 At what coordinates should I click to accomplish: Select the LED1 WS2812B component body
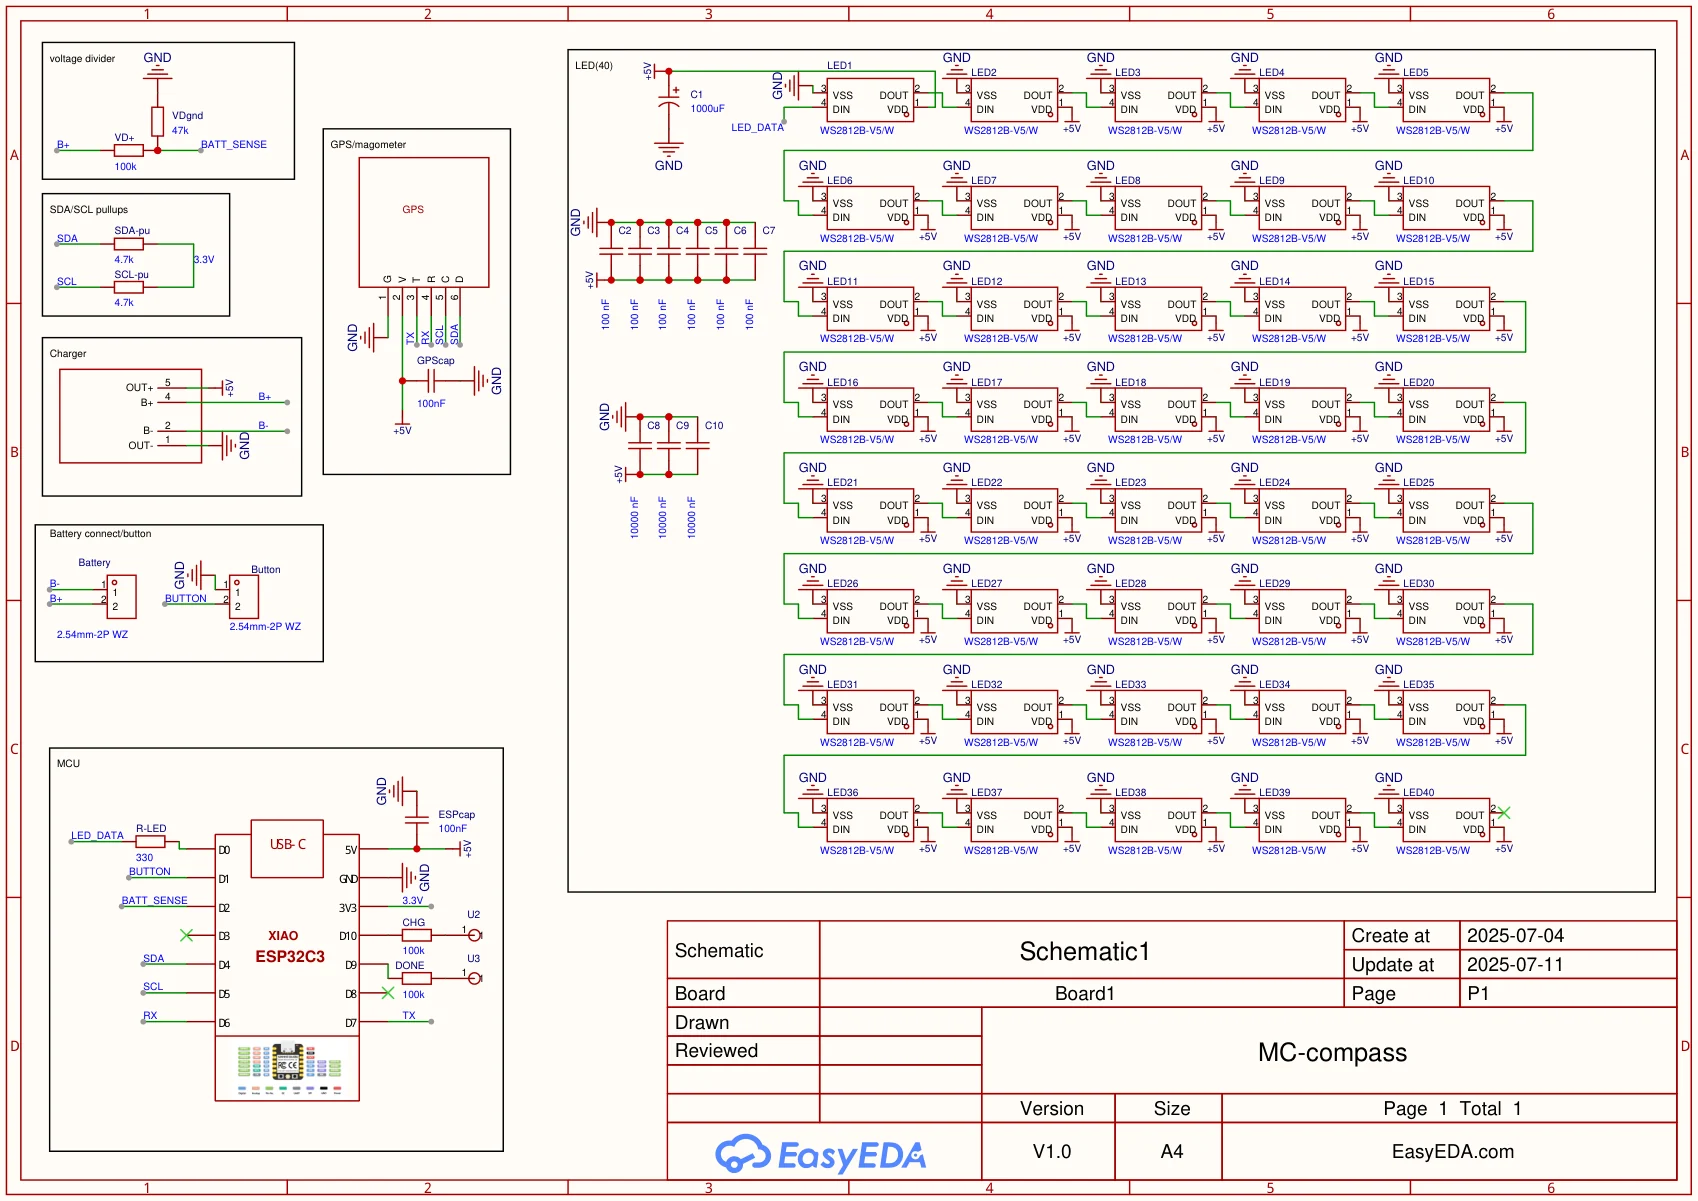(x=870, y=100)
